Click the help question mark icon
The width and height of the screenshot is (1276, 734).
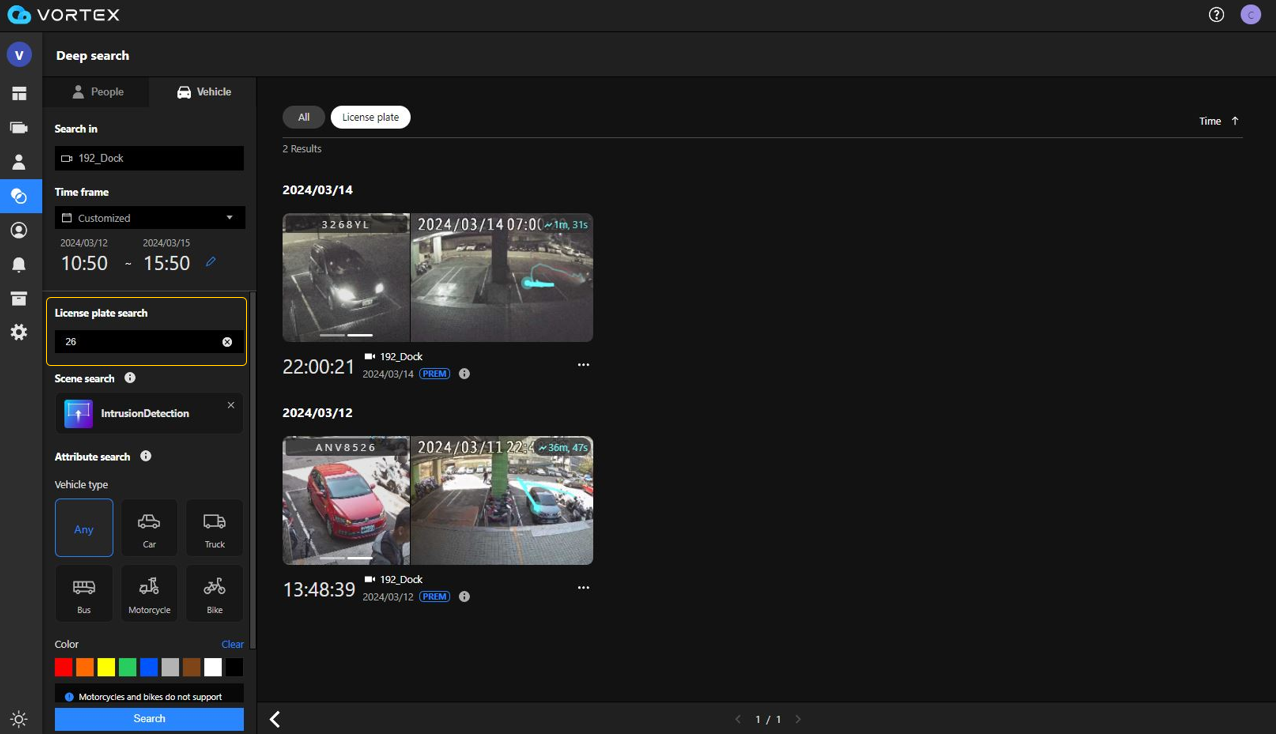point(1216,14)
